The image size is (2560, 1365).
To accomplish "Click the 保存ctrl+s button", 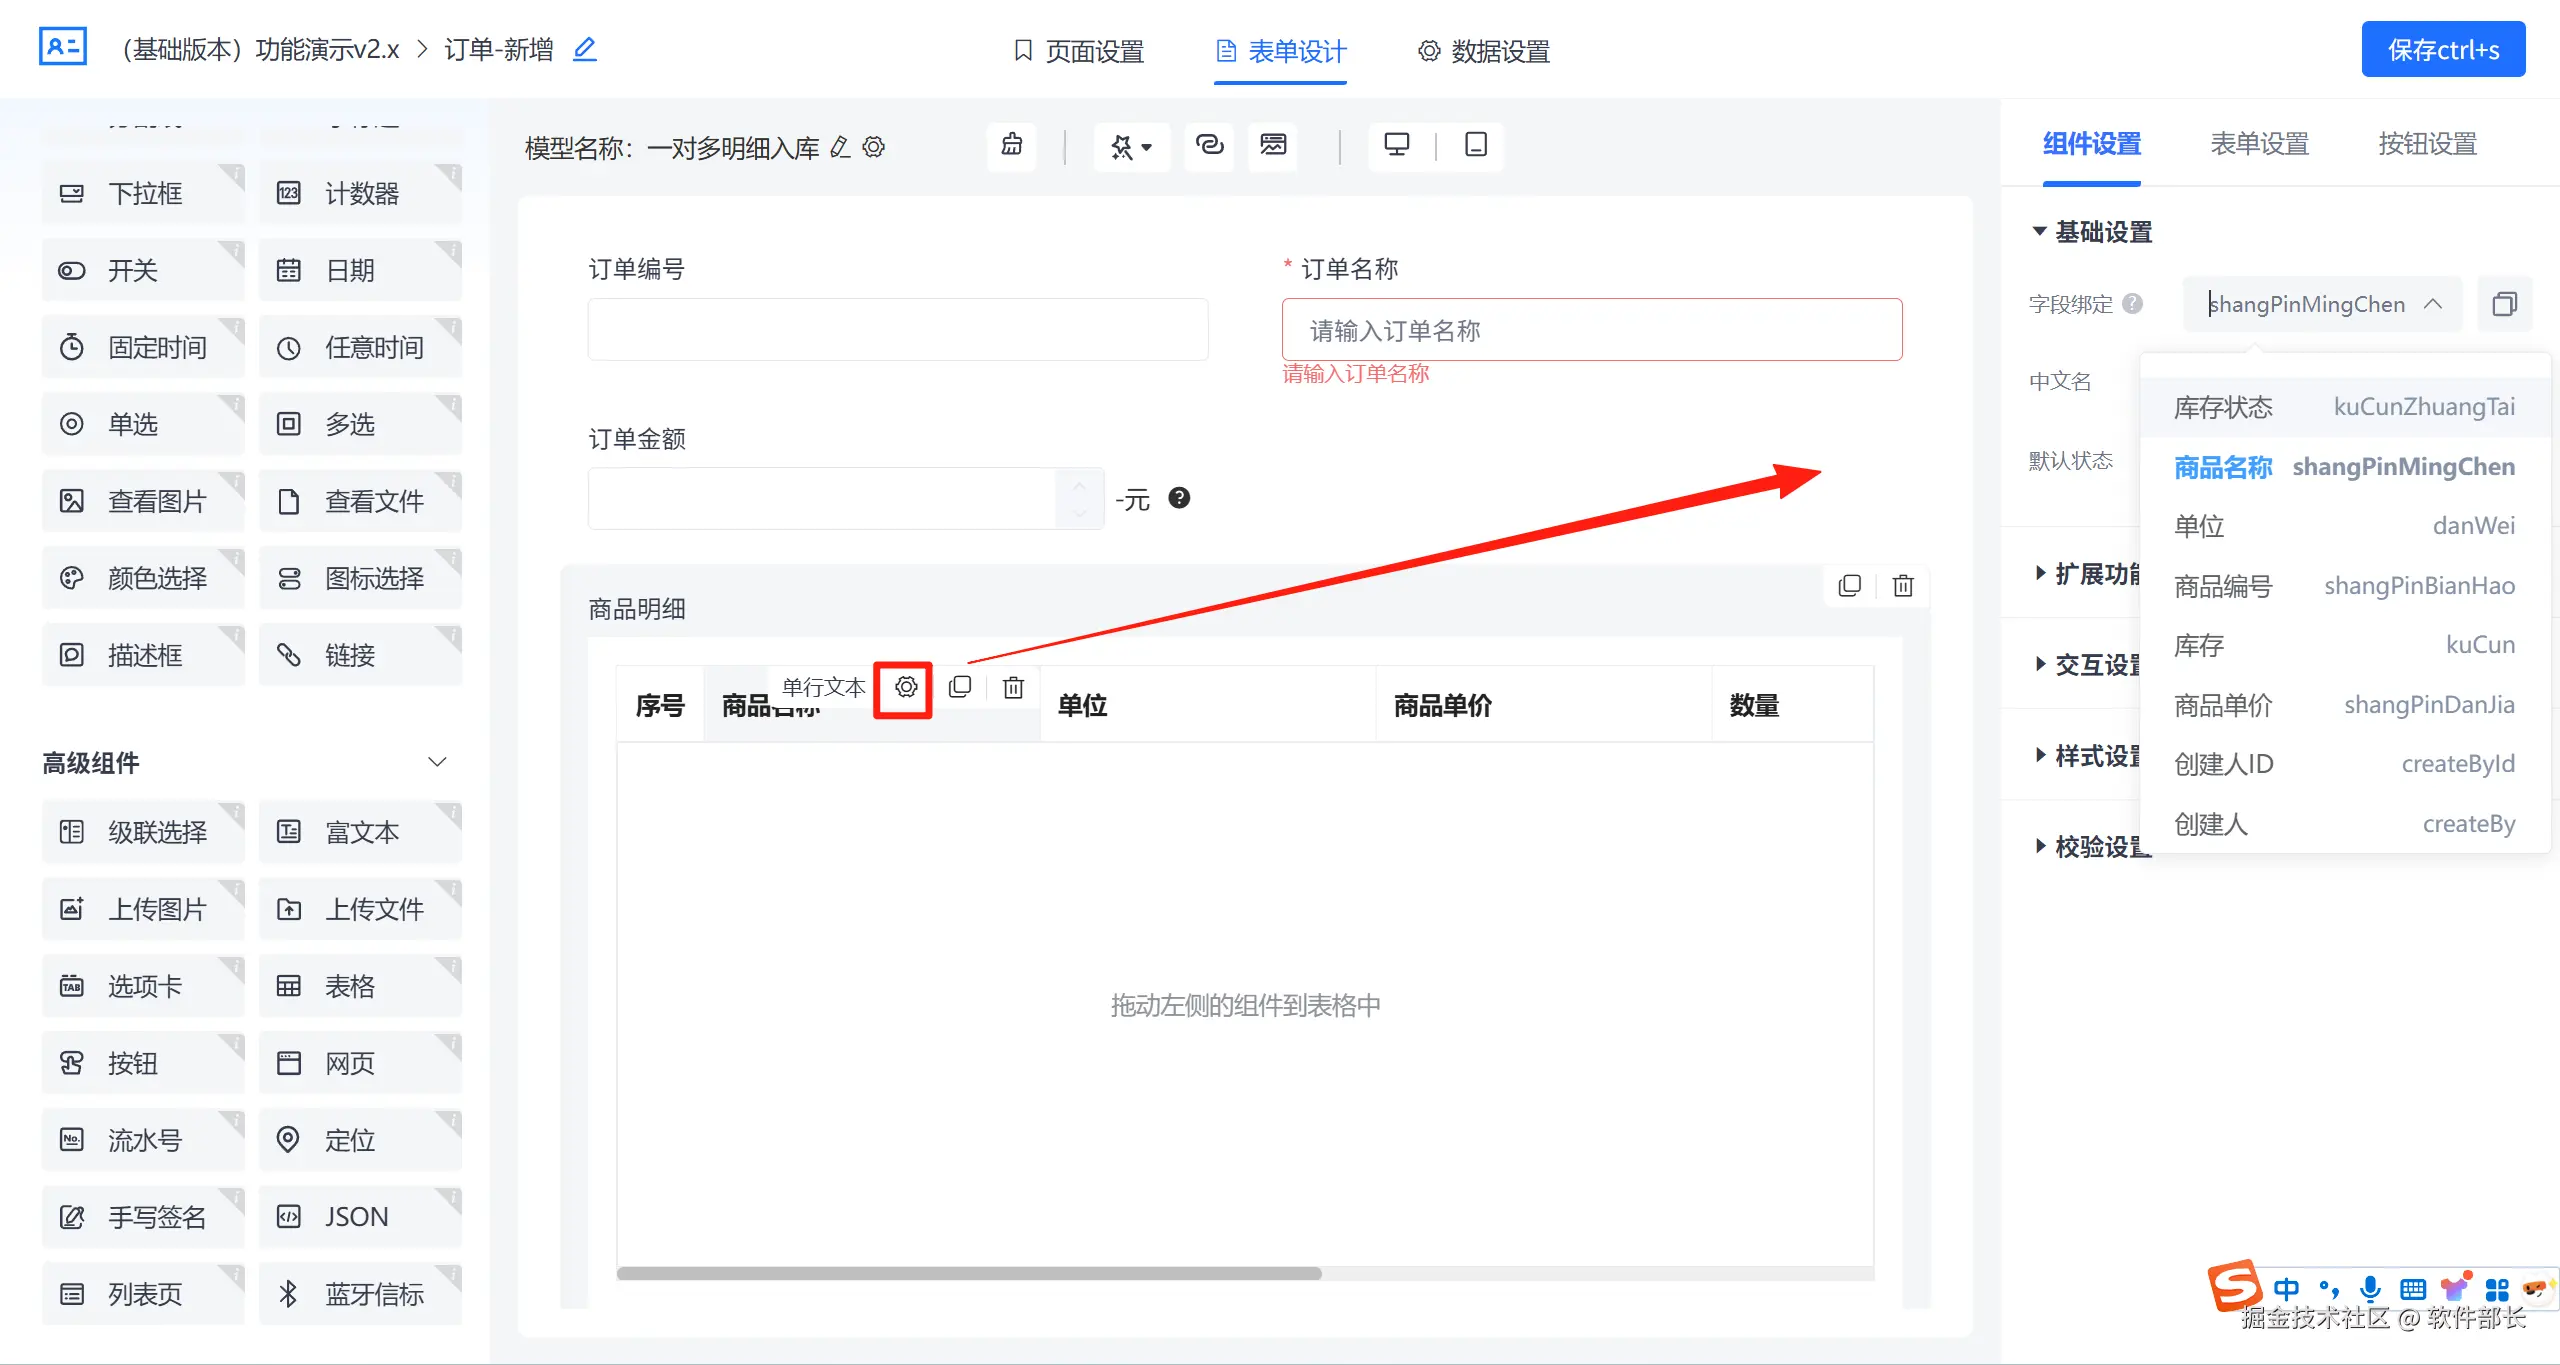I will pyautogui.click(x=2442, y=50).
